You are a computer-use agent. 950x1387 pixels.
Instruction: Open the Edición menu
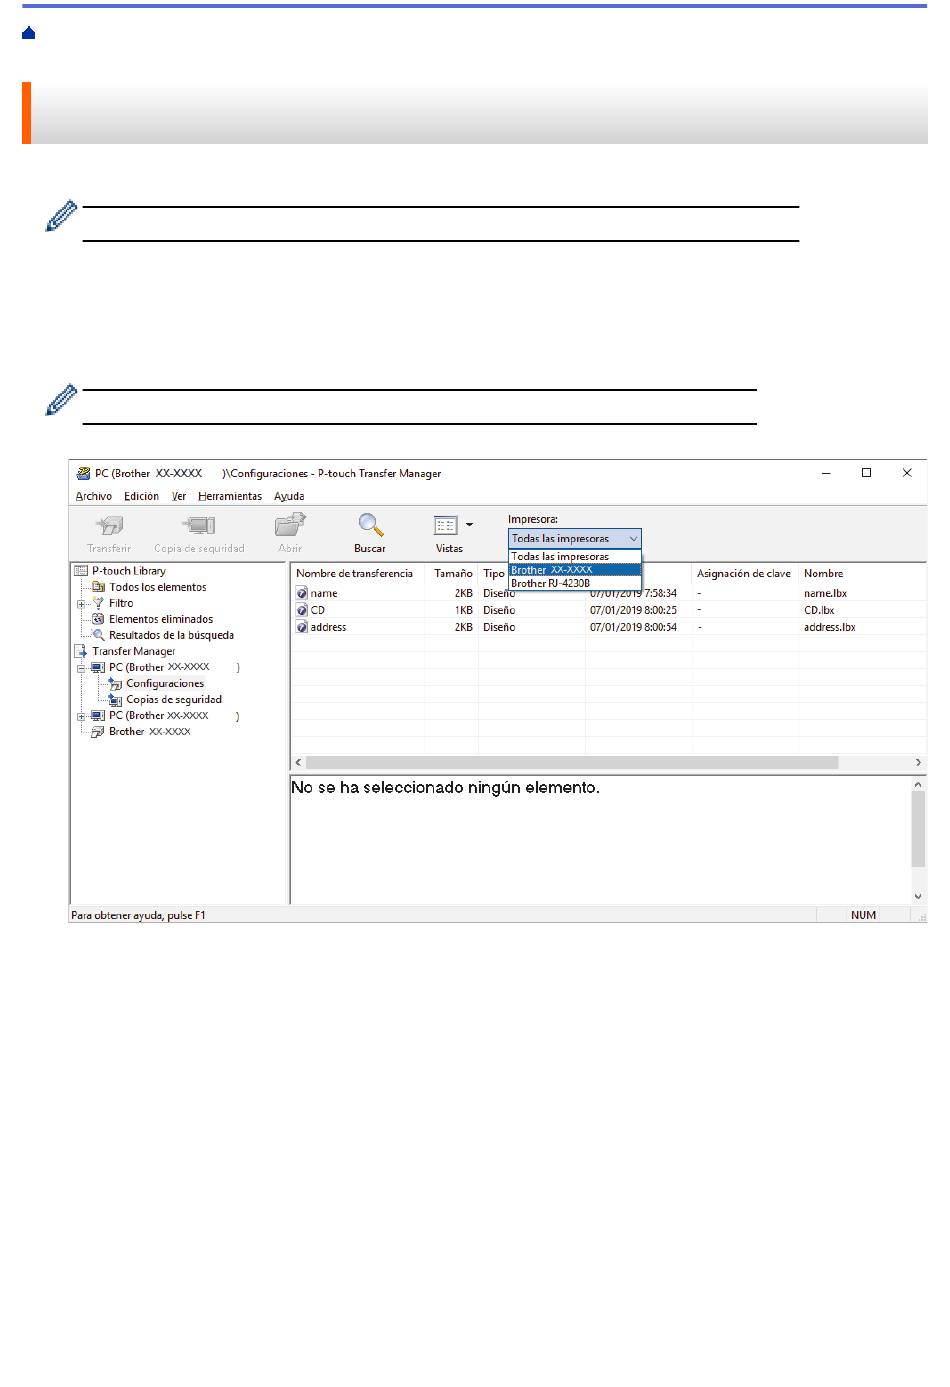tap(141, 496)
